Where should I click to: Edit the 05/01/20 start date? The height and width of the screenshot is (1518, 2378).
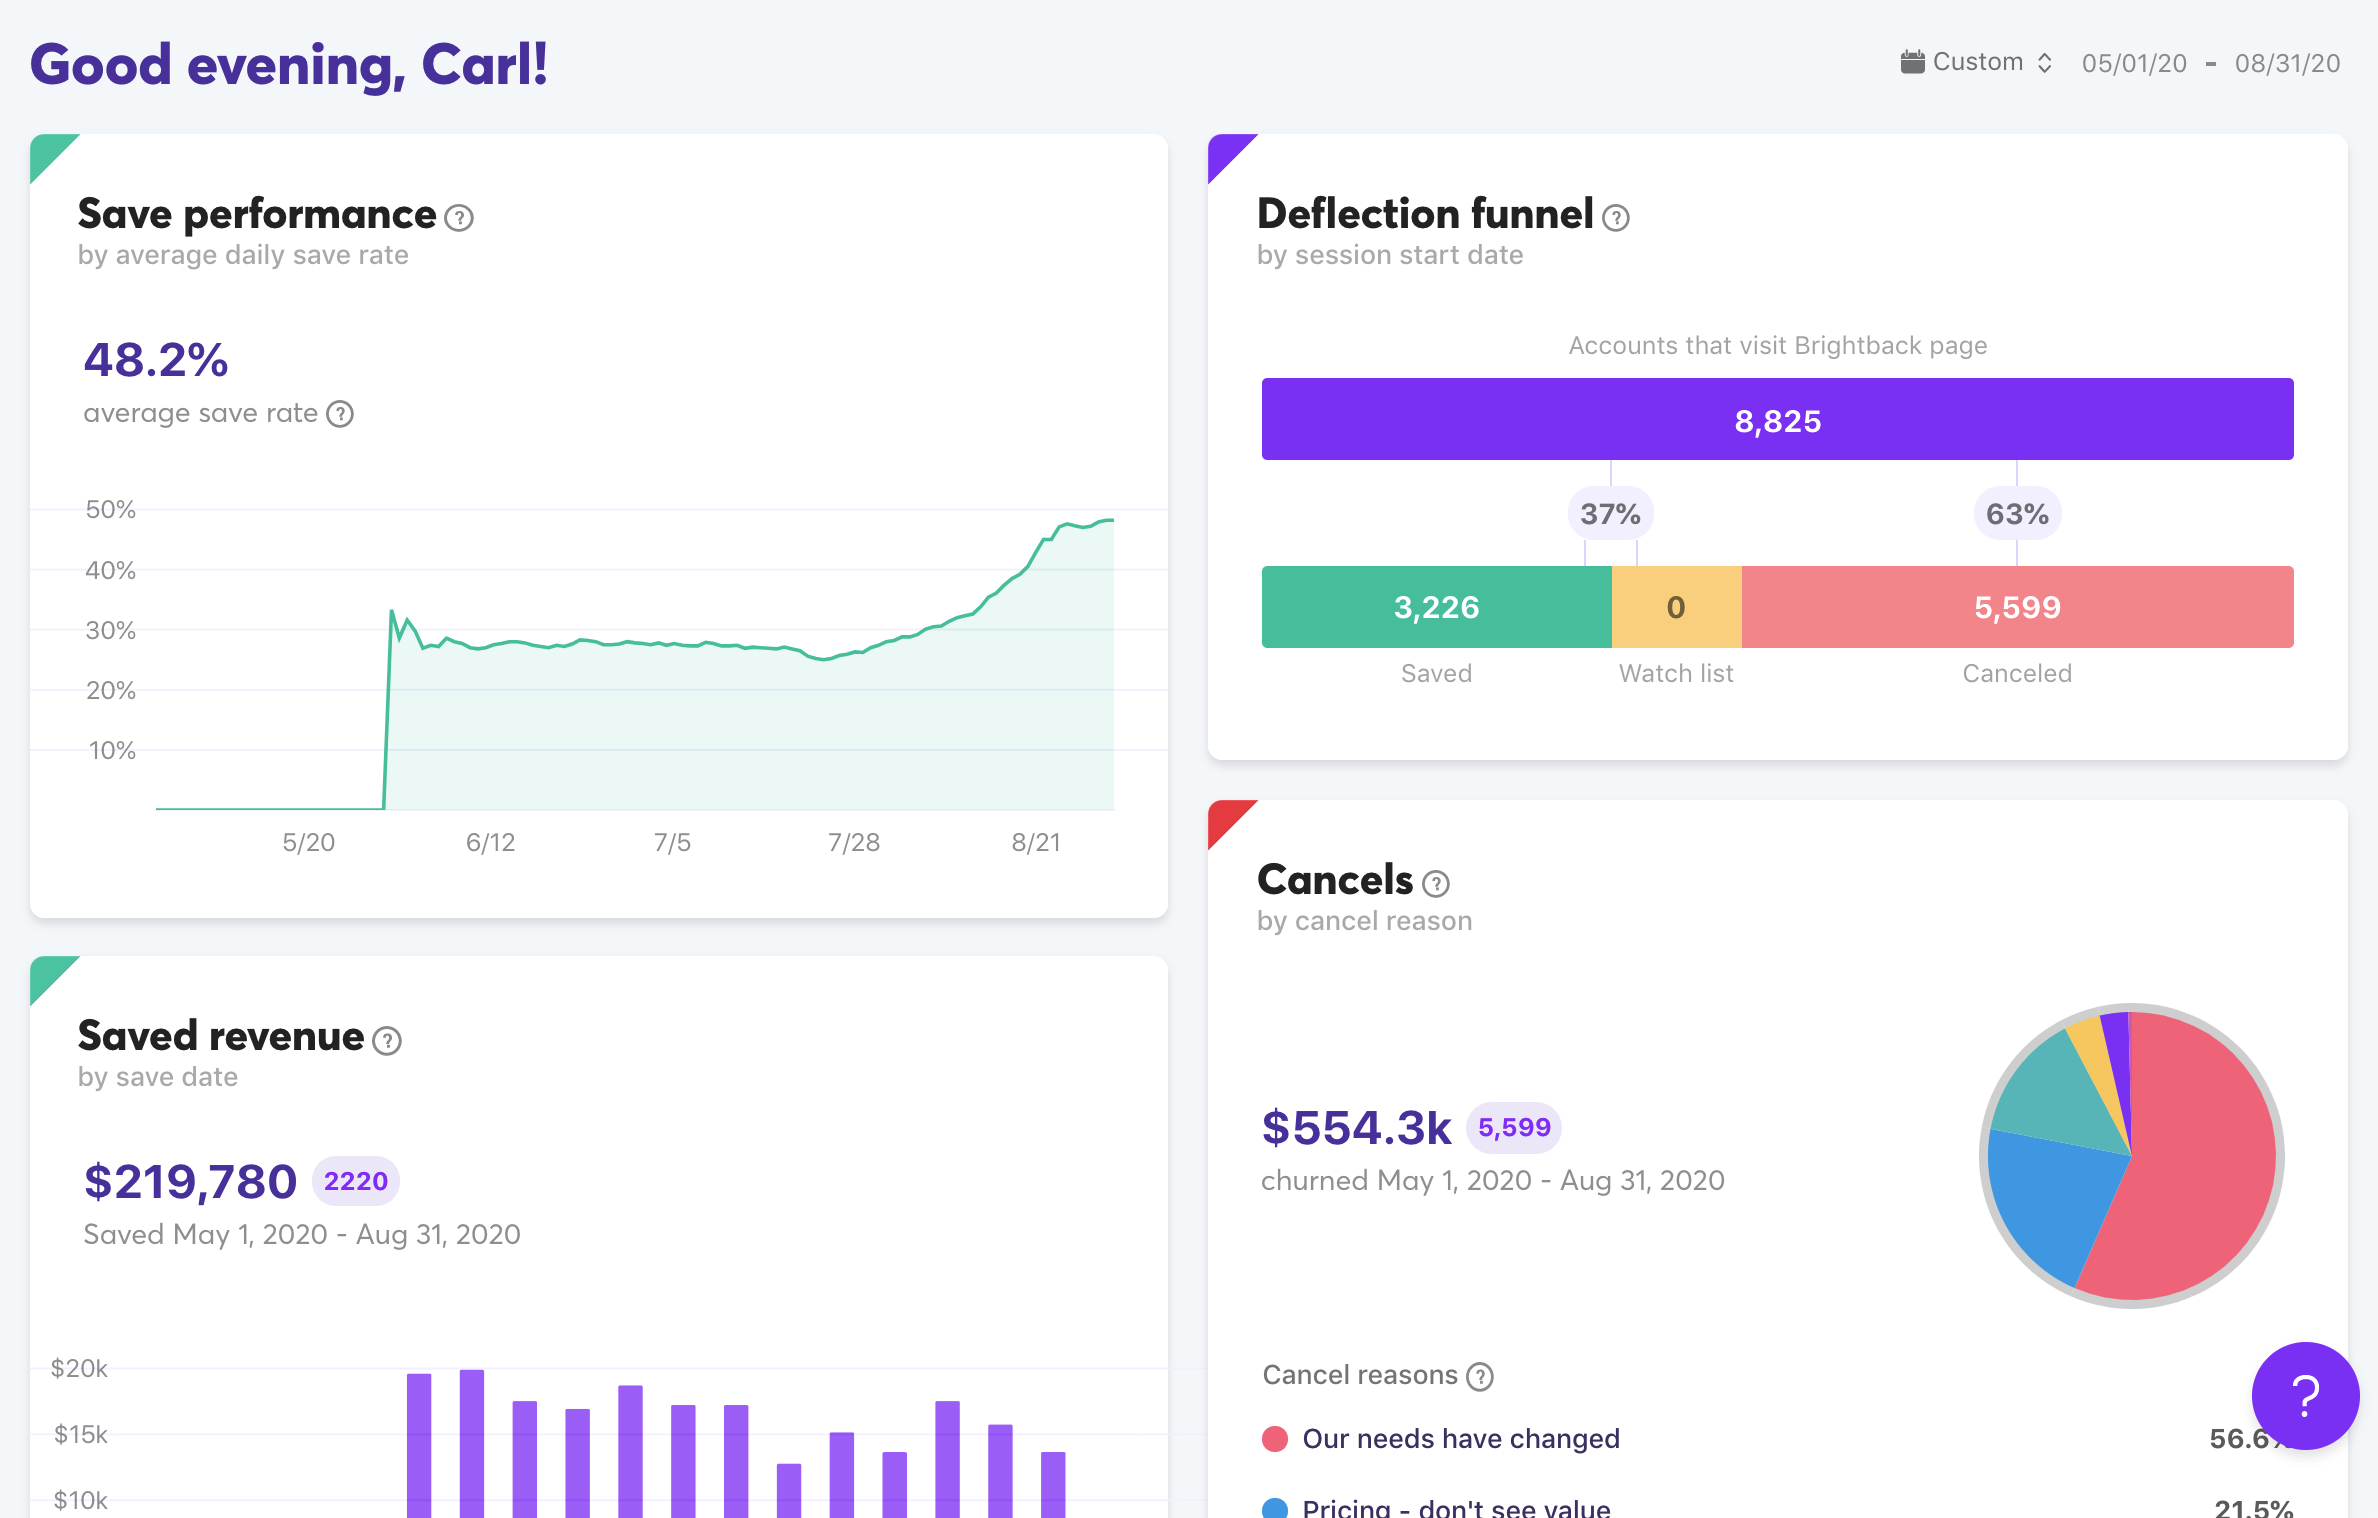click(x=2134, y=63)
